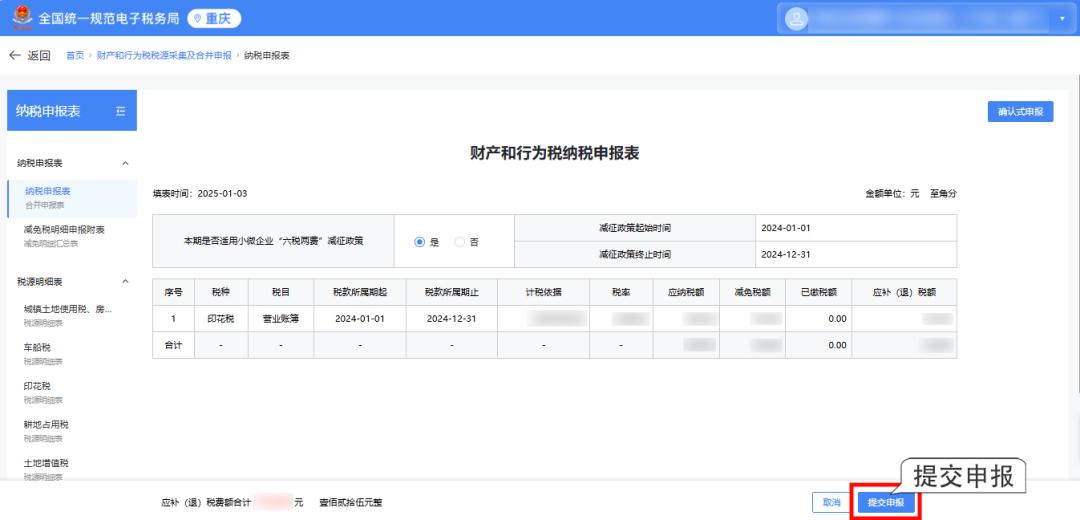
Task: Submit the declaration with 提交申报
Action: tap(885, 502)
